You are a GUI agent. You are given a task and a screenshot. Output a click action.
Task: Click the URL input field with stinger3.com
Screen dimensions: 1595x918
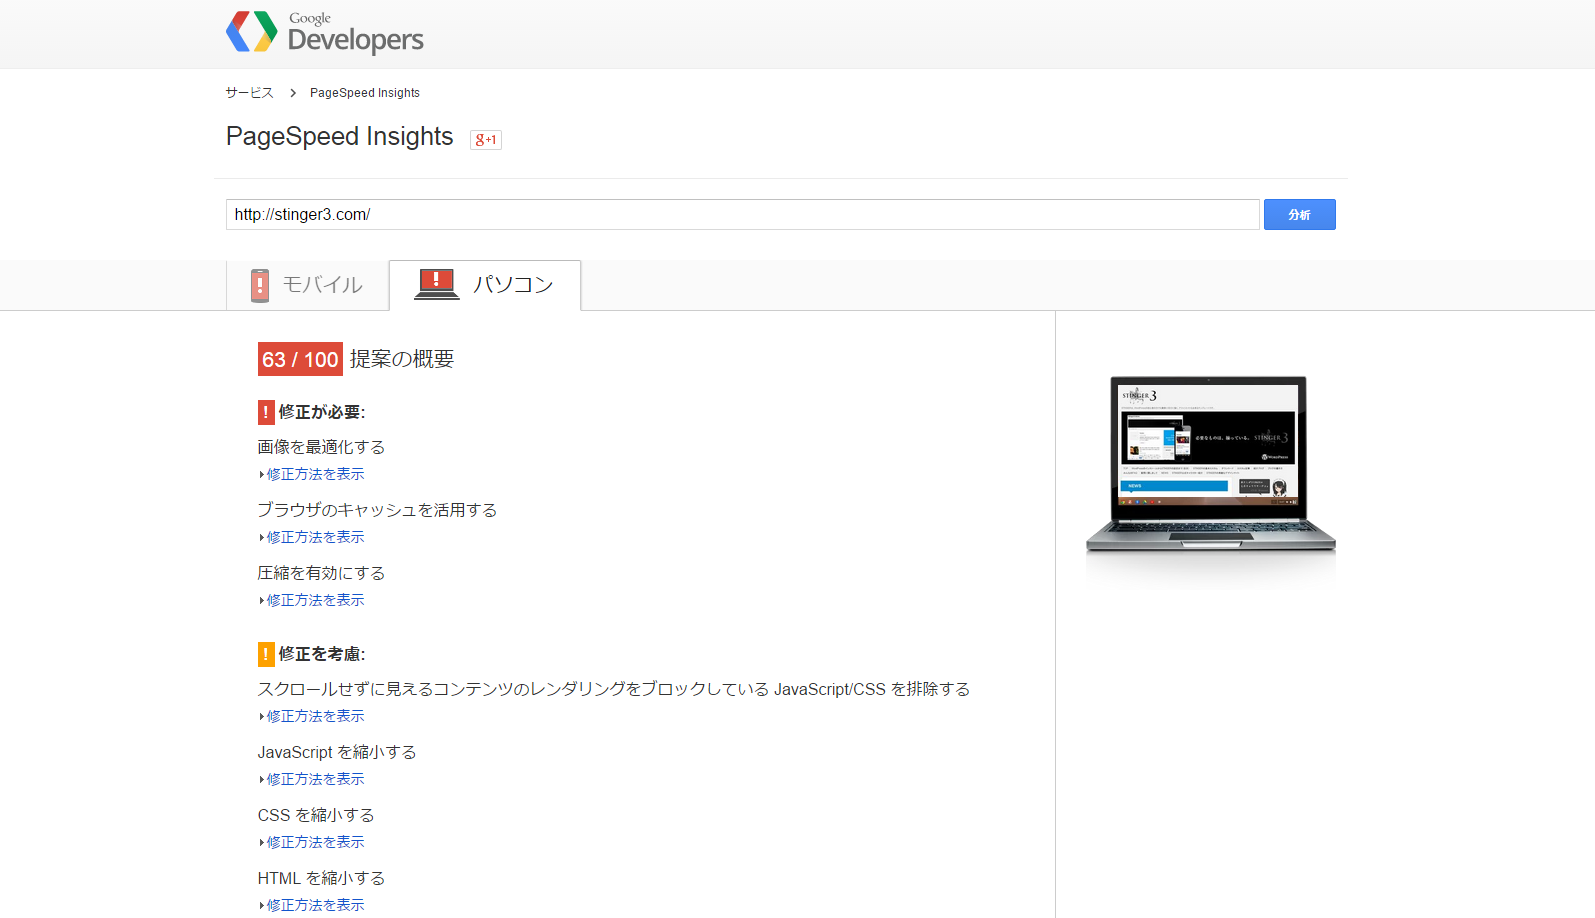coord(742,214)
